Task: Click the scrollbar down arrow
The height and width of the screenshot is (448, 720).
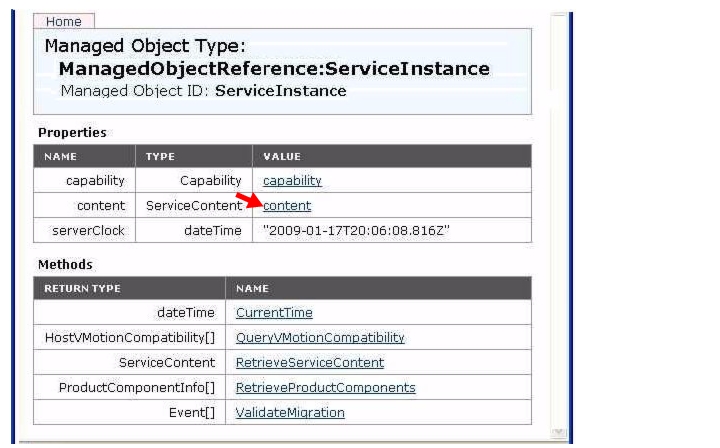Action: coord(558,432)
